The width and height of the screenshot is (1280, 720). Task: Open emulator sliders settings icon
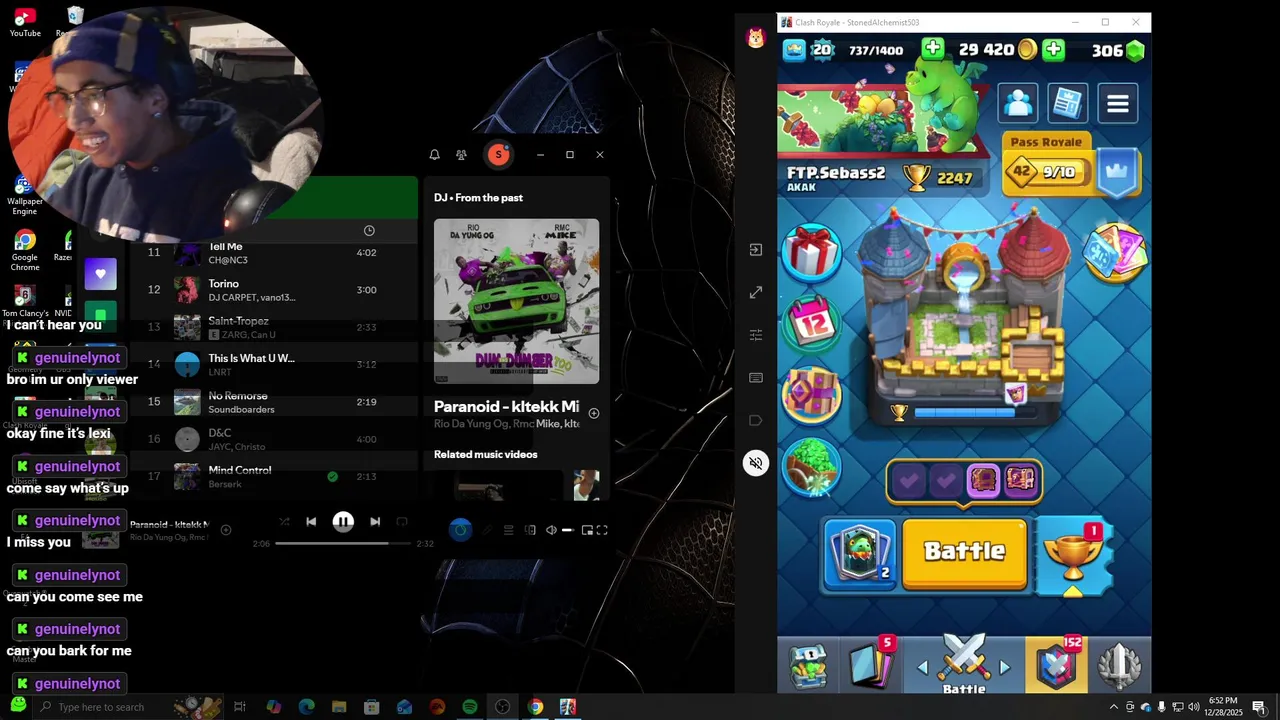[756, 335]
